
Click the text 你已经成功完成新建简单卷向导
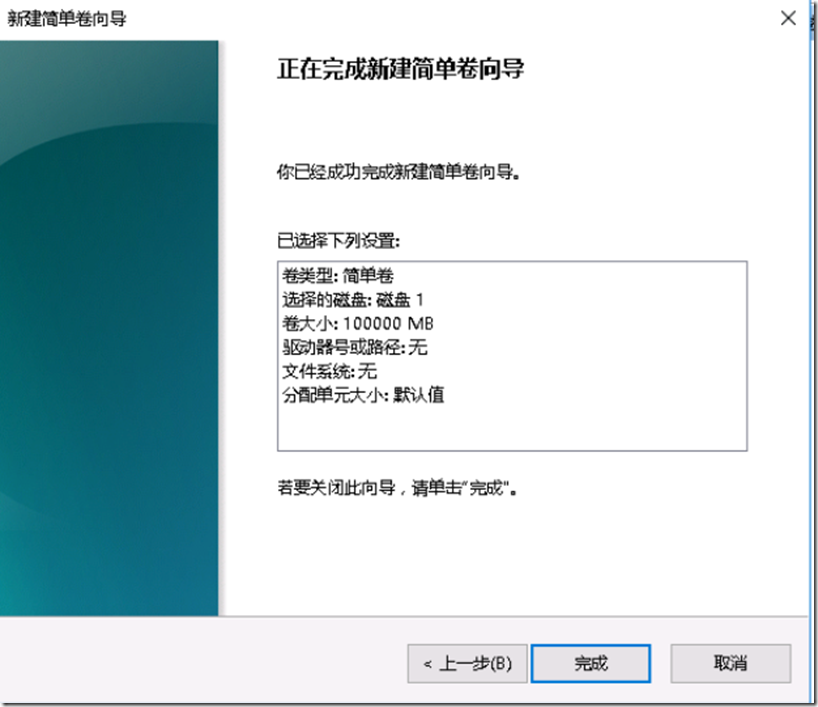click(399, 171)
